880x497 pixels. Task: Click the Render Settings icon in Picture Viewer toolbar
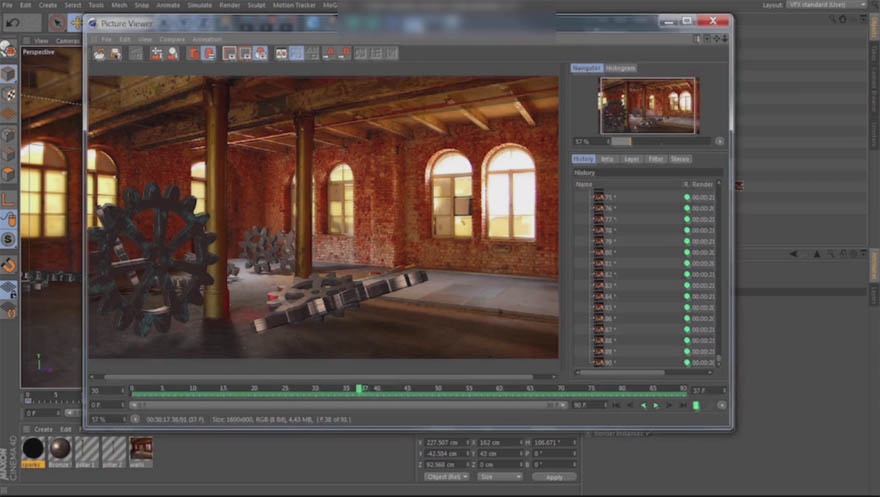click(x=136, y=53)
